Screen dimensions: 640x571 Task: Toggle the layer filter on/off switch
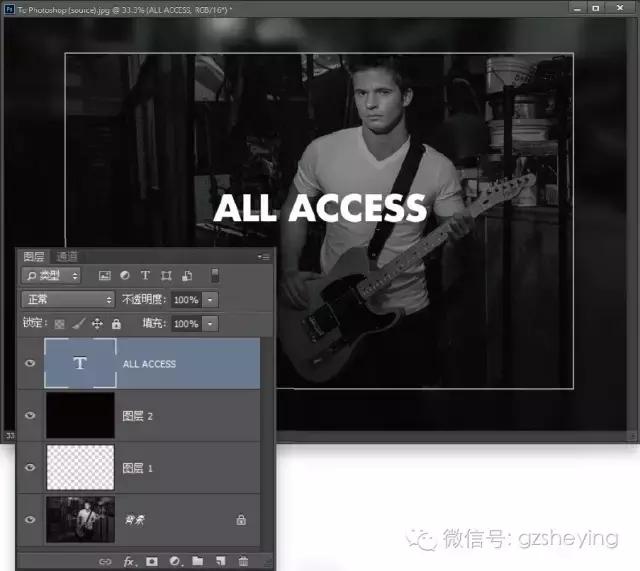214,275
